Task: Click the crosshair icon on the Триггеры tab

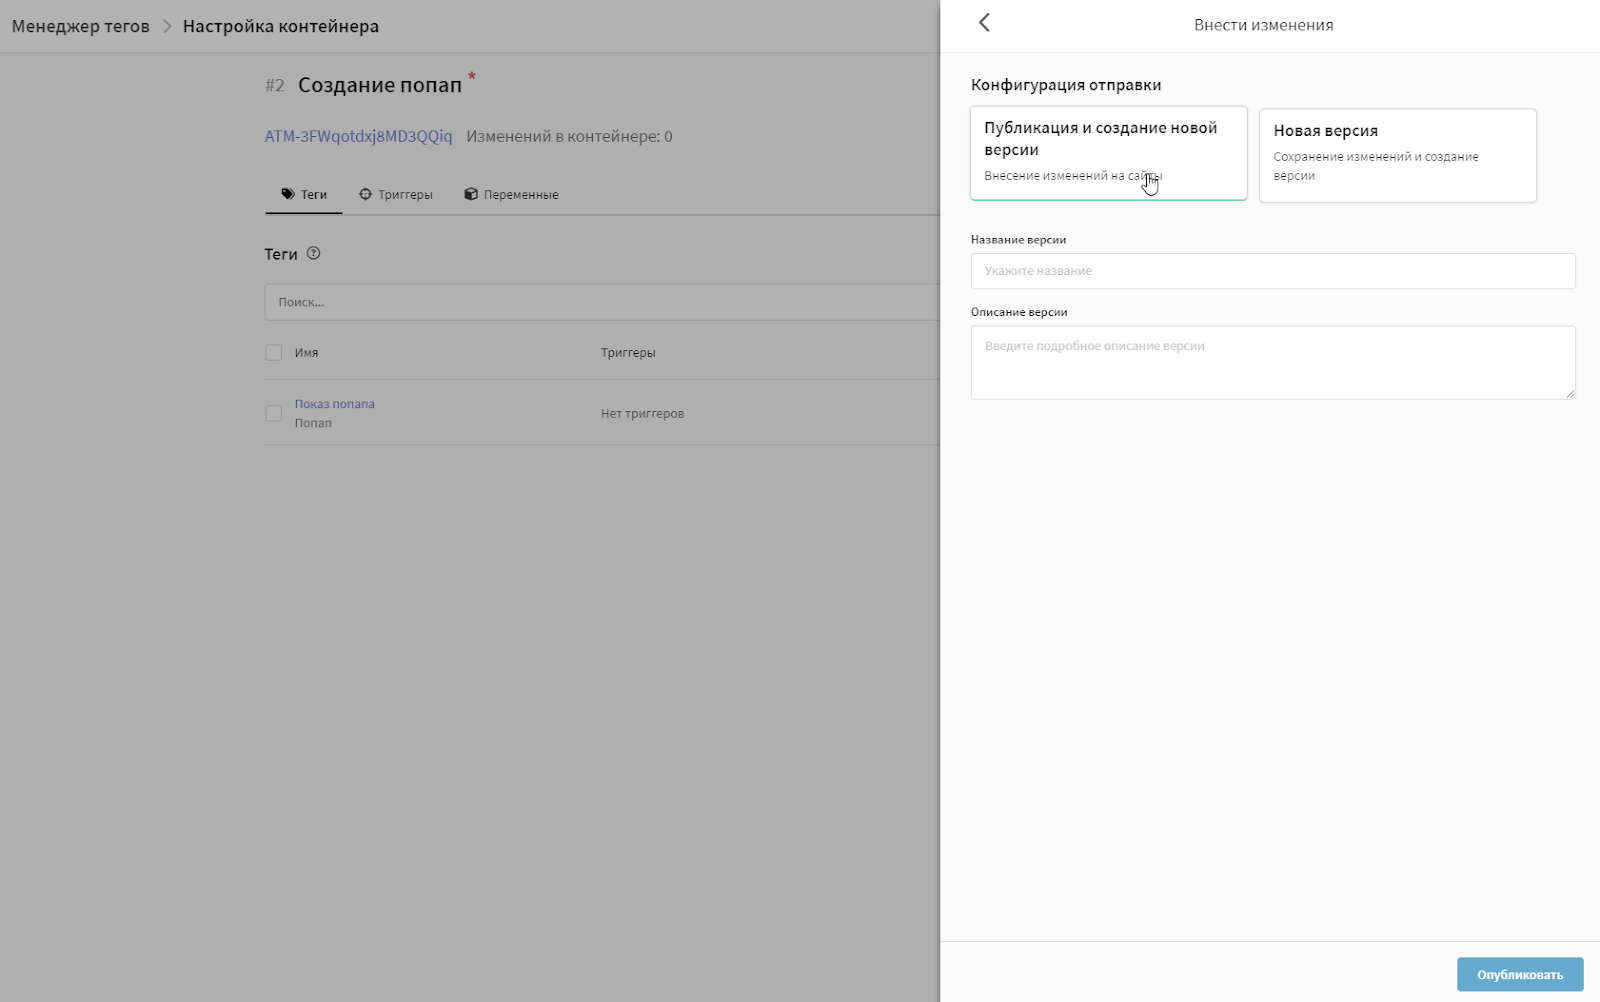Action: pos(365,194)
